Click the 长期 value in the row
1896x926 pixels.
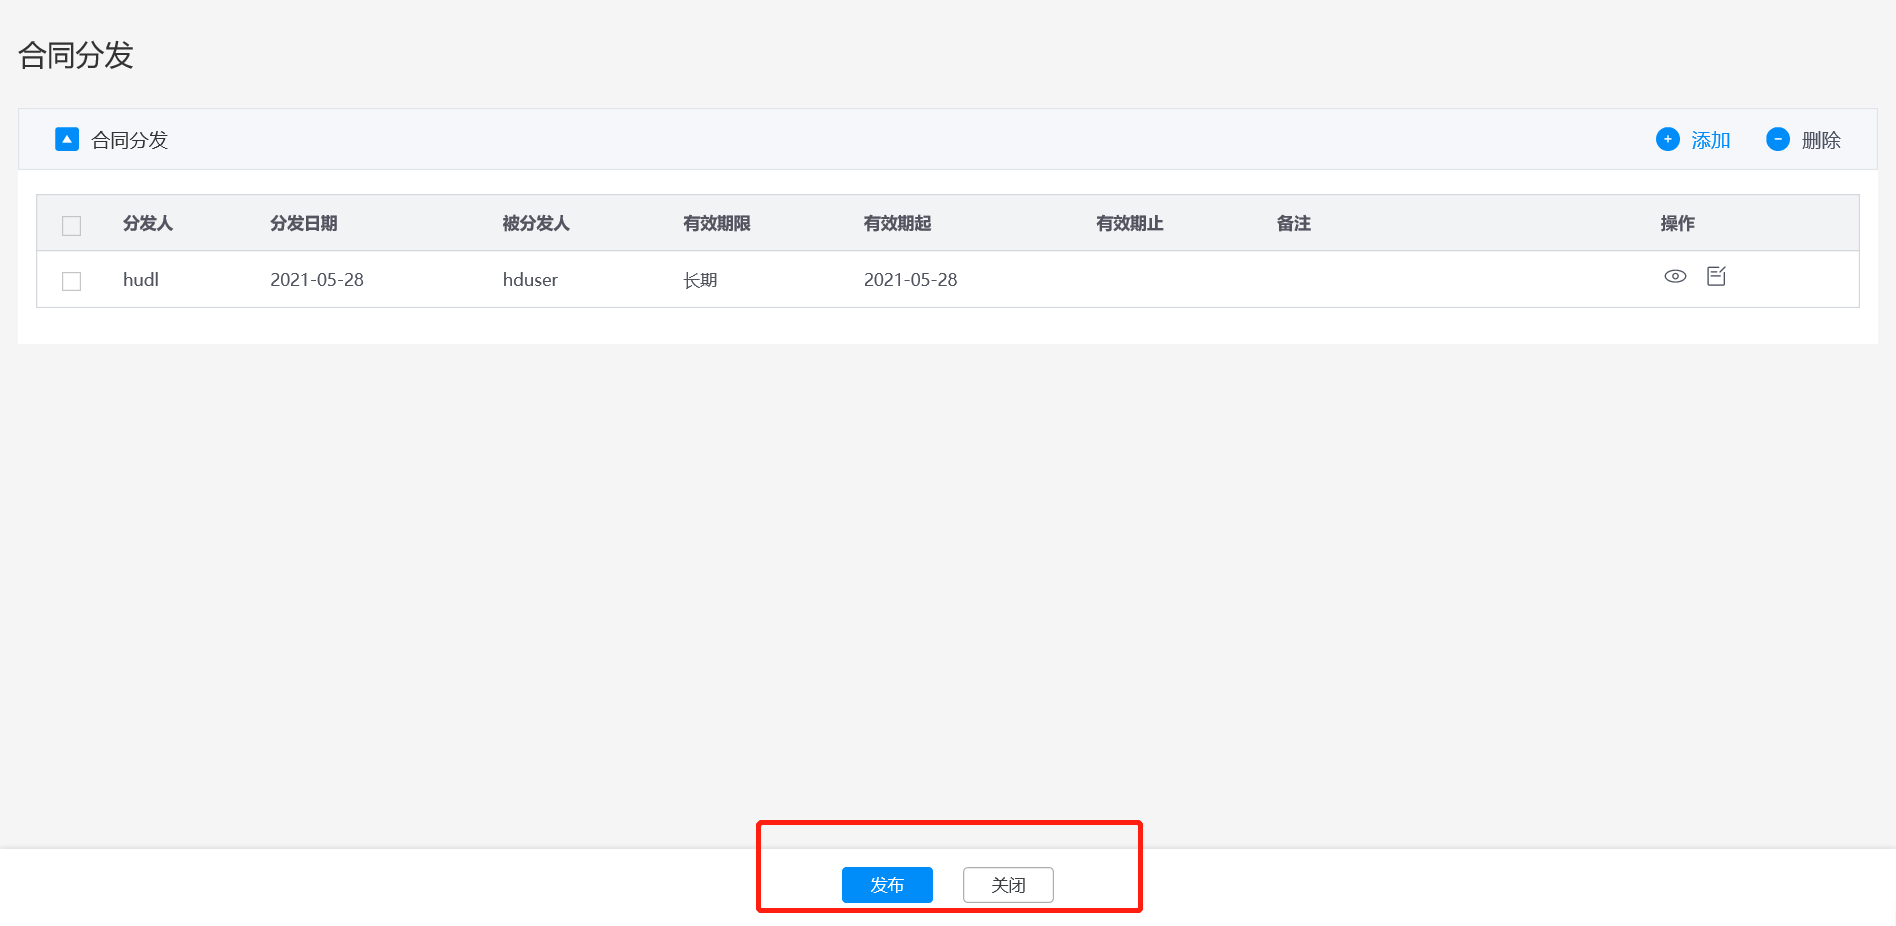point(700,280)
